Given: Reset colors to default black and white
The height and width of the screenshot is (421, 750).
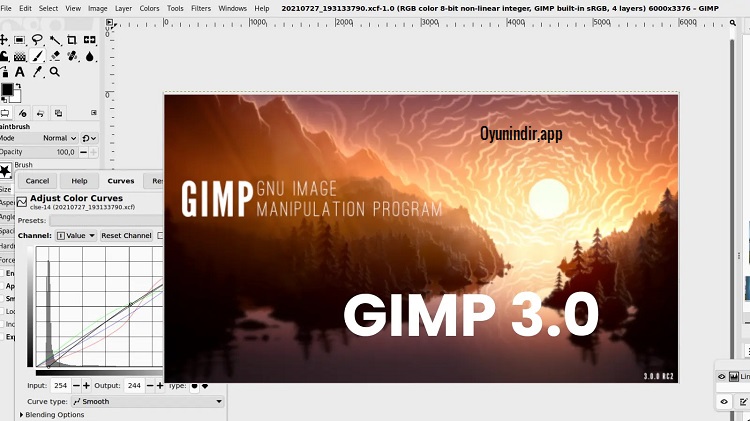Looking at the screenshot, I should point(4,100).
